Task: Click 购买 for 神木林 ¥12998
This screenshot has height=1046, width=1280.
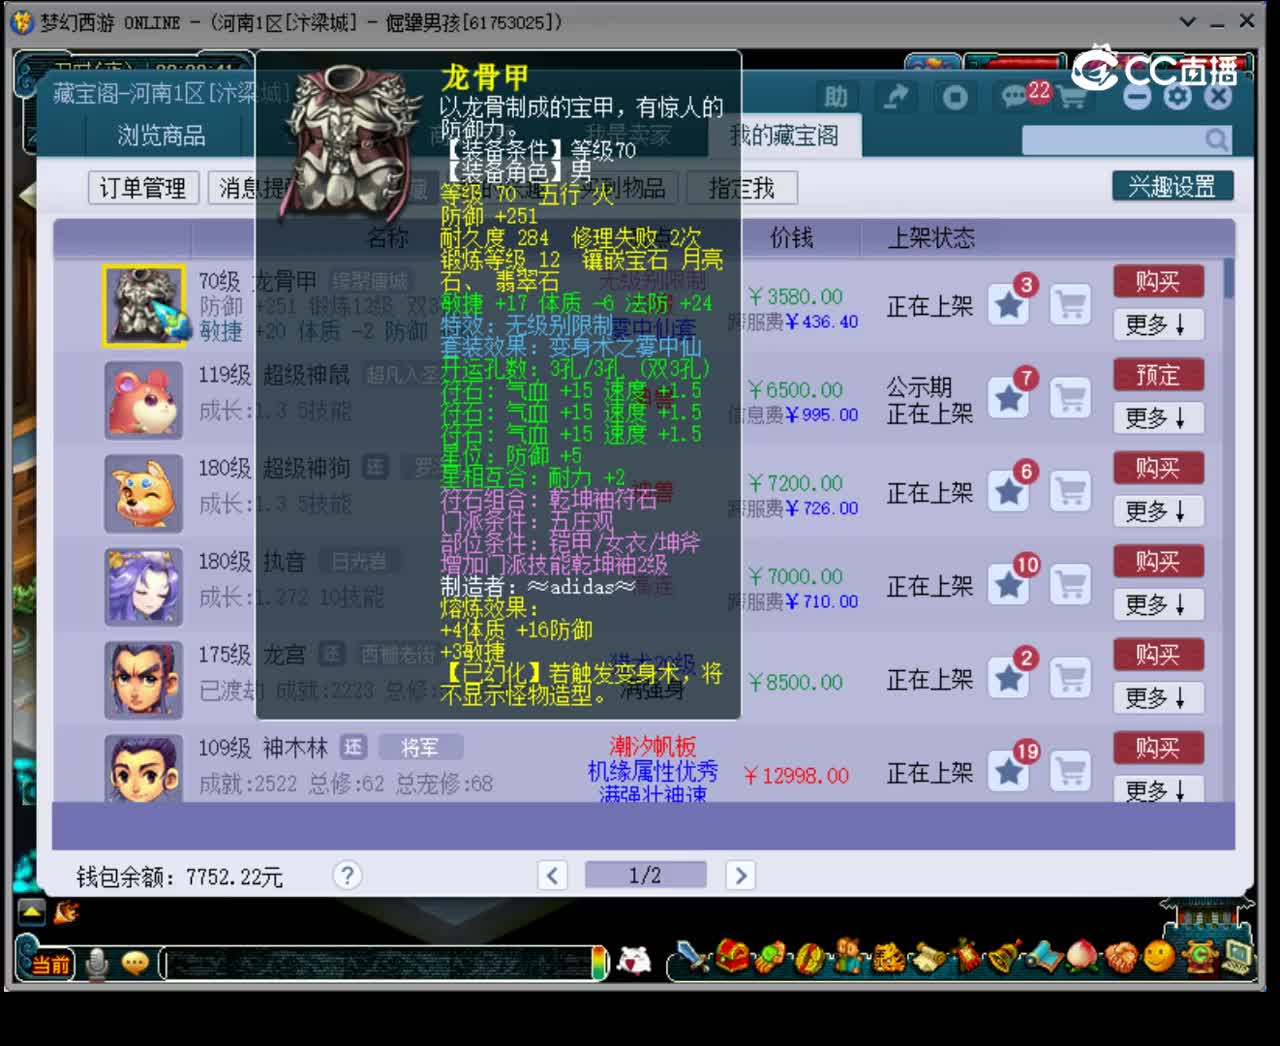Action: (1158, 747)
